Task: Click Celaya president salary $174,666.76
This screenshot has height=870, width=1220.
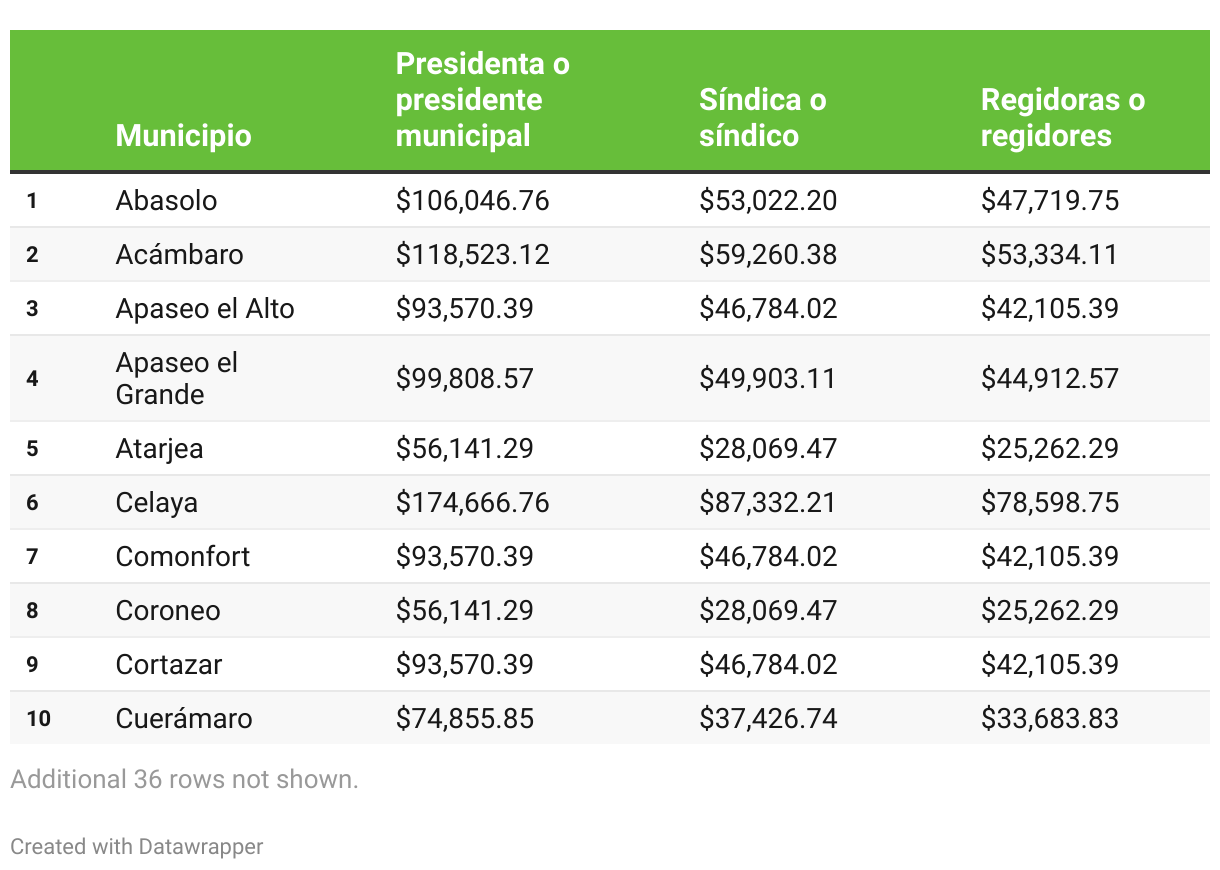Action: coord(472,502)
